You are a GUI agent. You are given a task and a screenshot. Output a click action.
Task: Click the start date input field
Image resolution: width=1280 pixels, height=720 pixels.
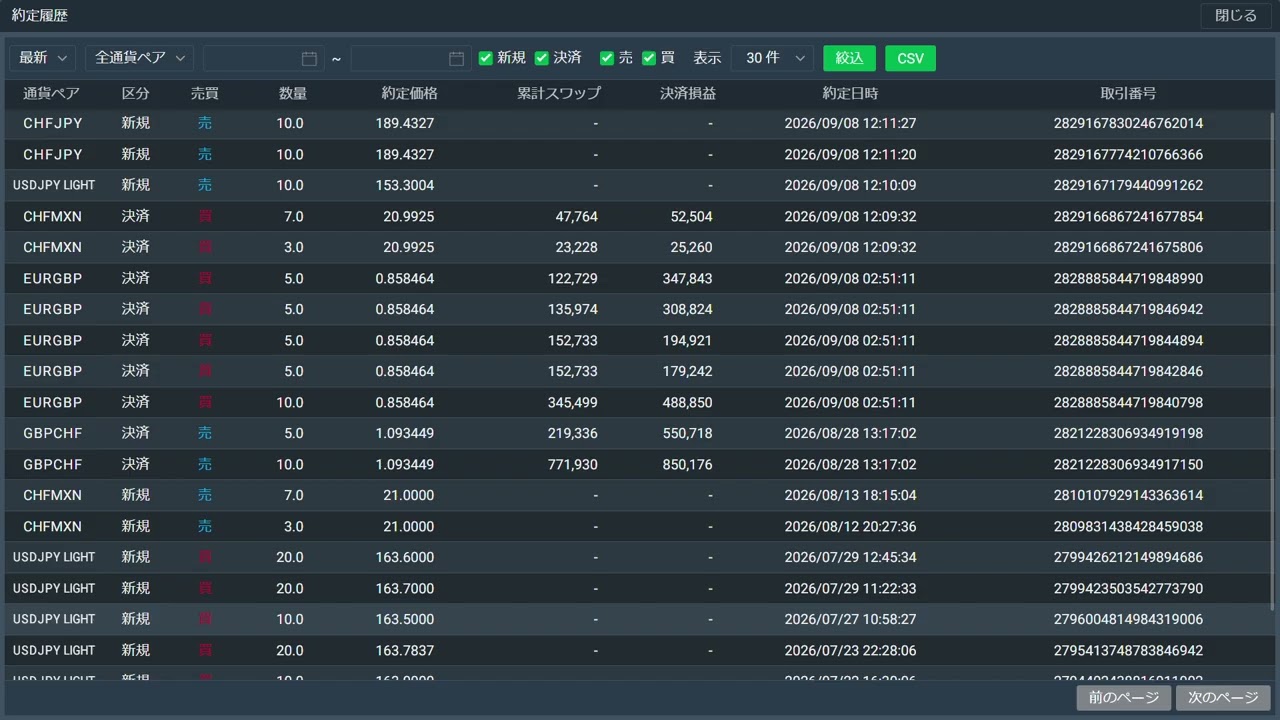point(264,58)
